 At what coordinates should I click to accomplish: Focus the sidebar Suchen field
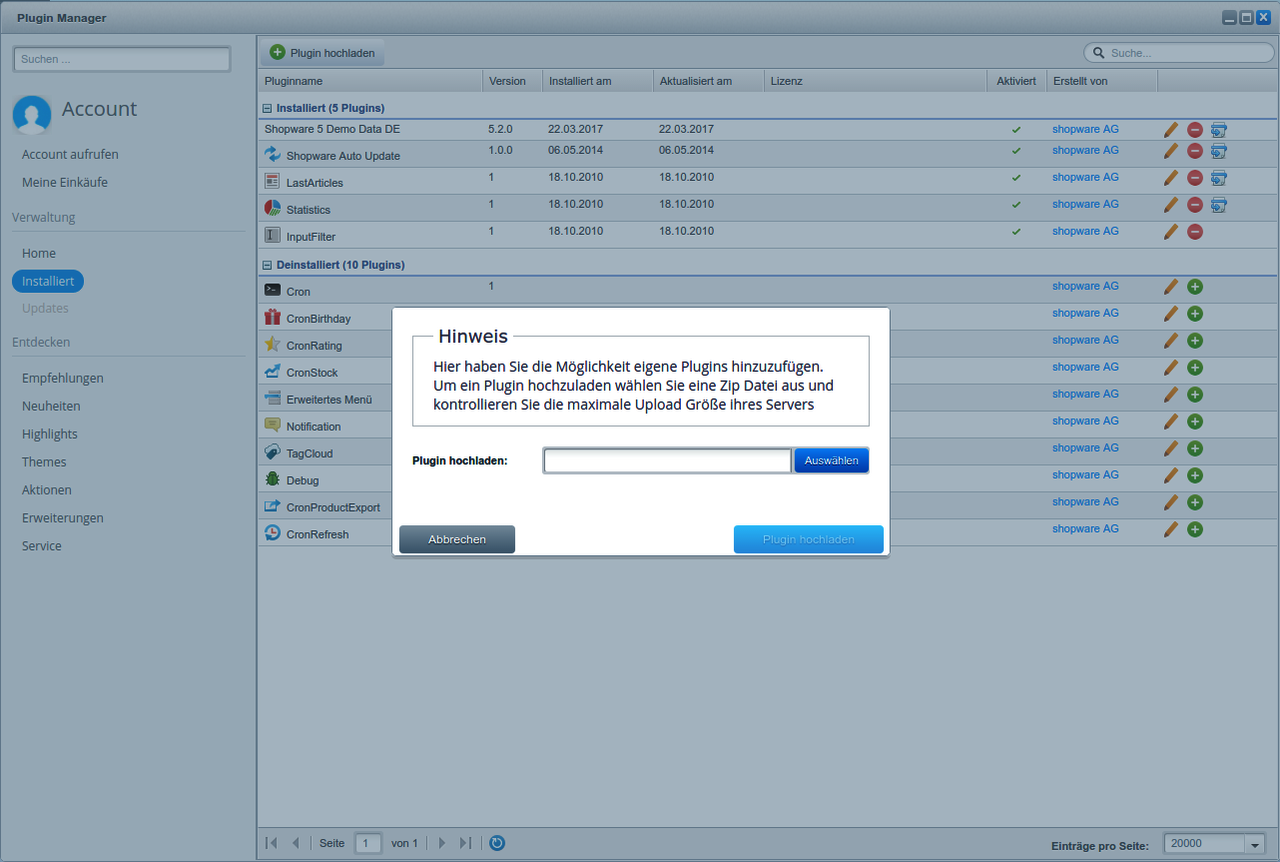click(122, 59)
